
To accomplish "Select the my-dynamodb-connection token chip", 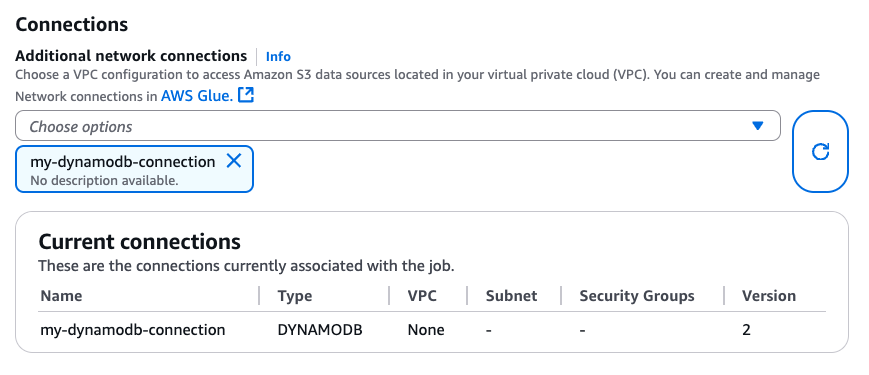I will [134, 169].
